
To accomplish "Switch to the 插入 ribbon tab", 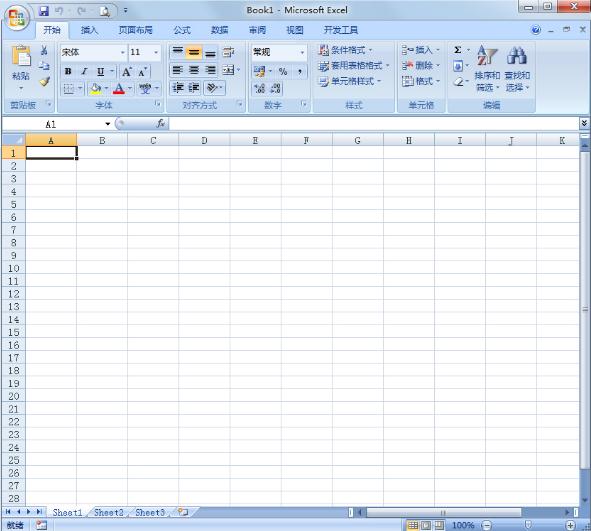I will point(89,30).
